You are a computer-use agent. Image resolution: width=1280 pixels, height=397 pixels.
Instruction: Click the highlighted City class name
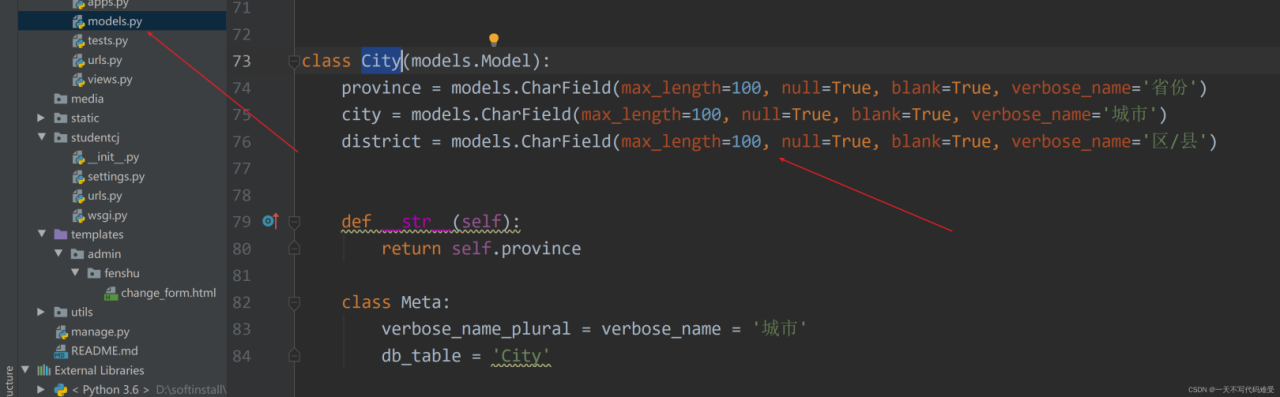pos(381,61)
